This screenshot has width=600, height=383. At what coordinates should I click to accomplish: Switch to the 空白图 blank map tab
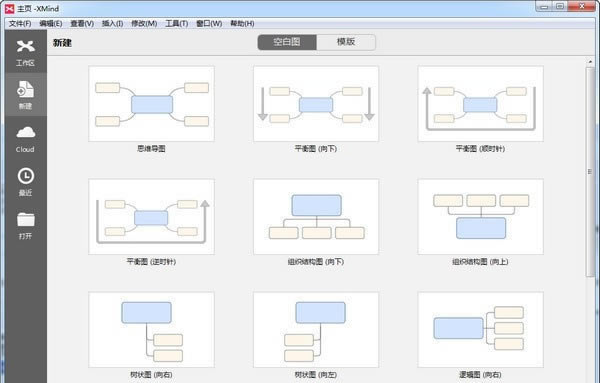(x=287, y=42)
